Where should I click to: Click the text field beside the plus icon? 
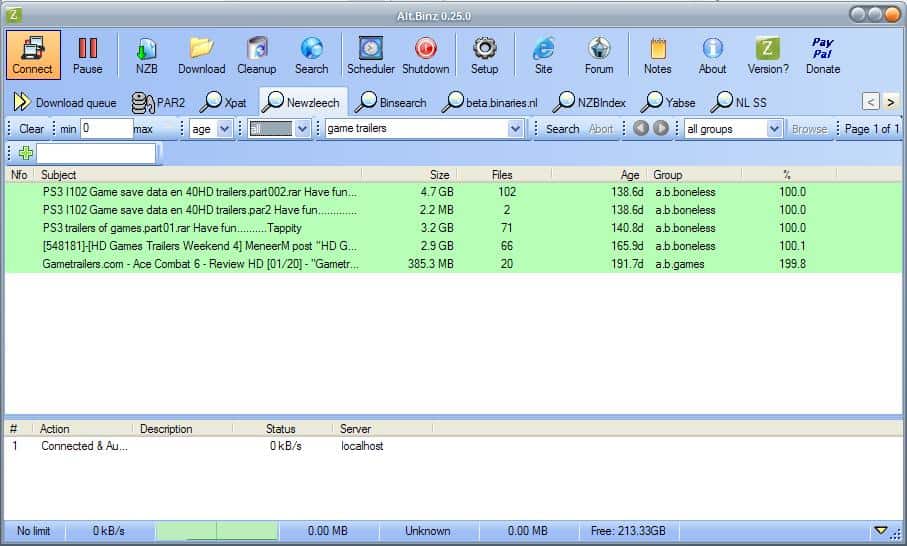pyautogui.click(x=96, y=153)
